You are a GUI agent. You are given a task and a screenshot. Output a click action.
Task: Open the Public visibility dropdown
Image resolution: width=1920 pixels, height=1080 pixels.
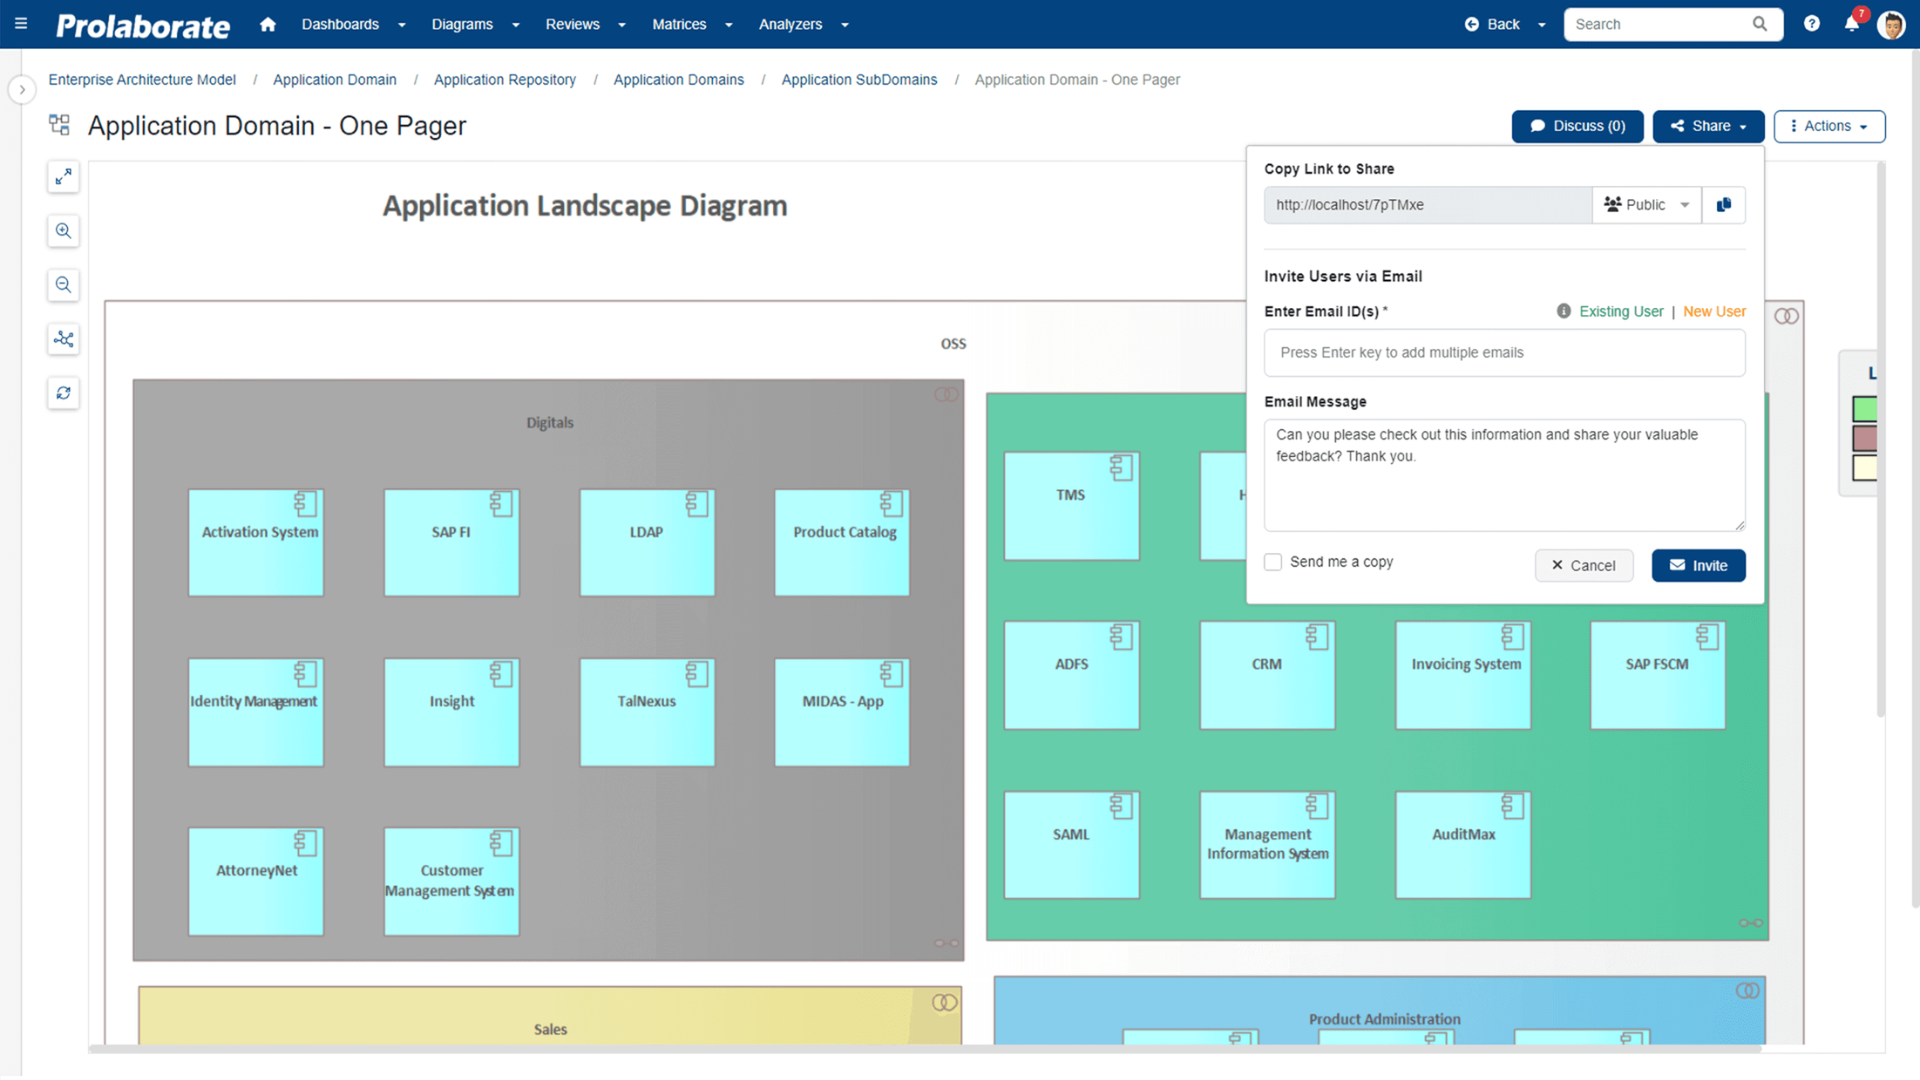pos(1646,205)
